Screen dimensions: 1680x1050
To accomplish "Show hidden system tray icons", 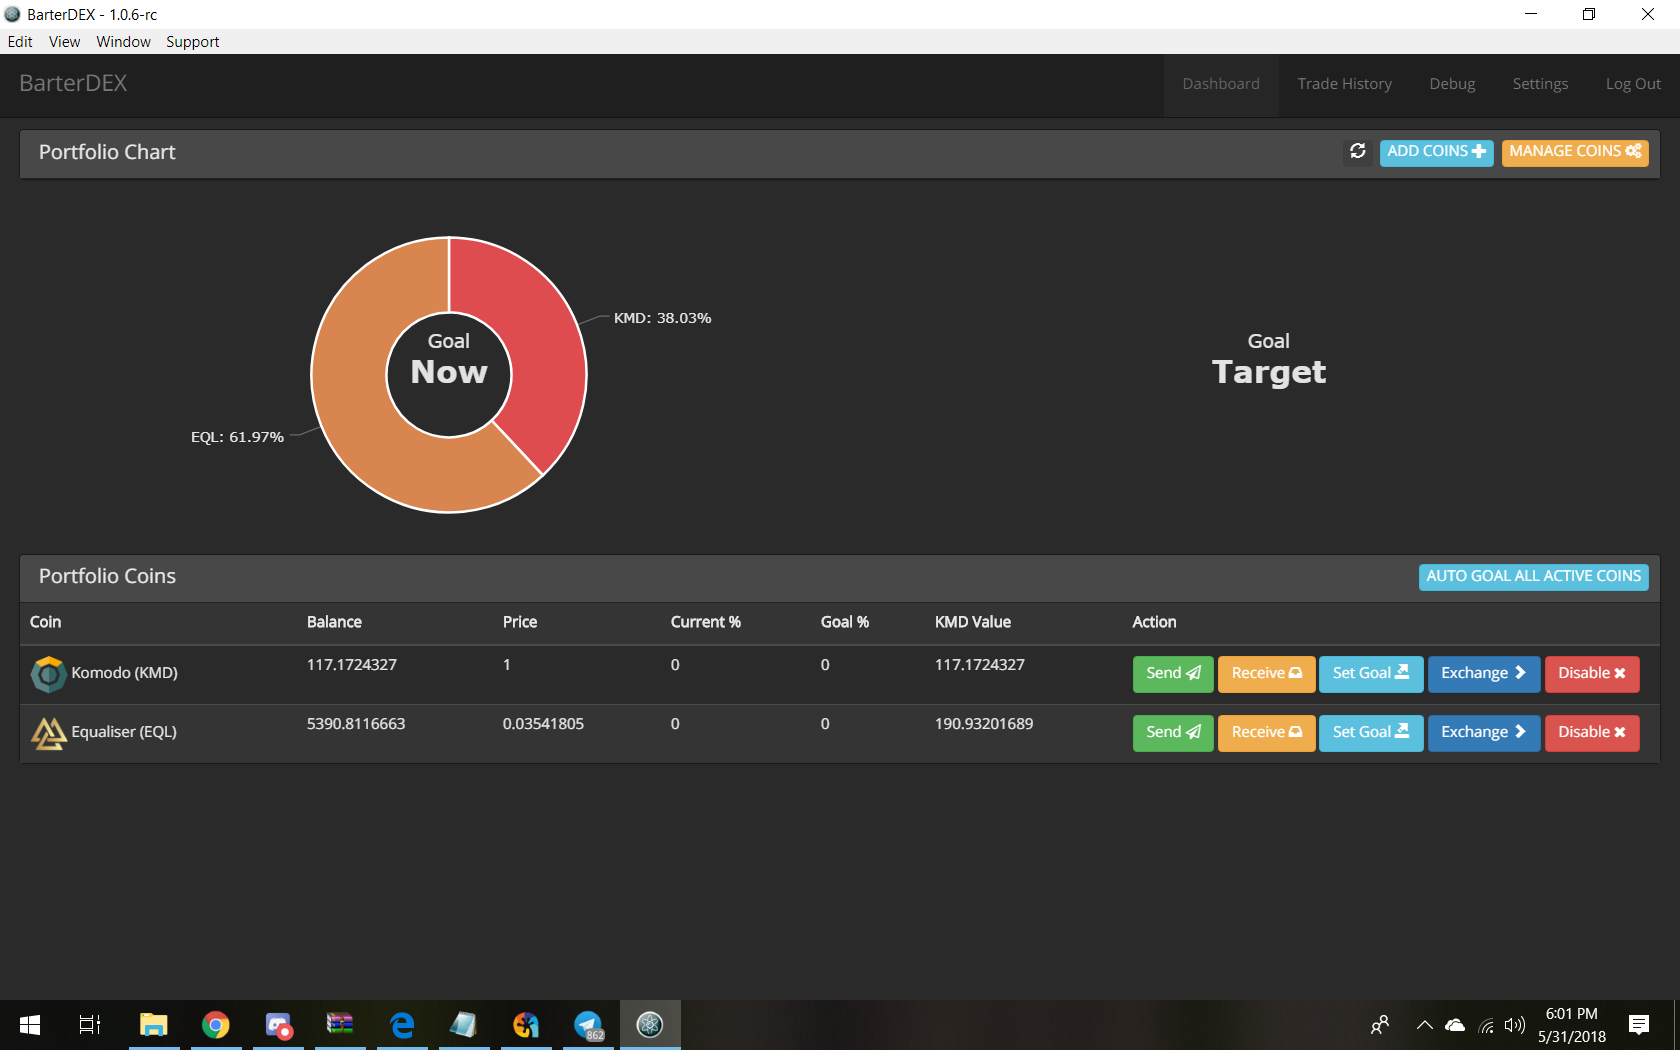I will (x=1425, y=1025).
